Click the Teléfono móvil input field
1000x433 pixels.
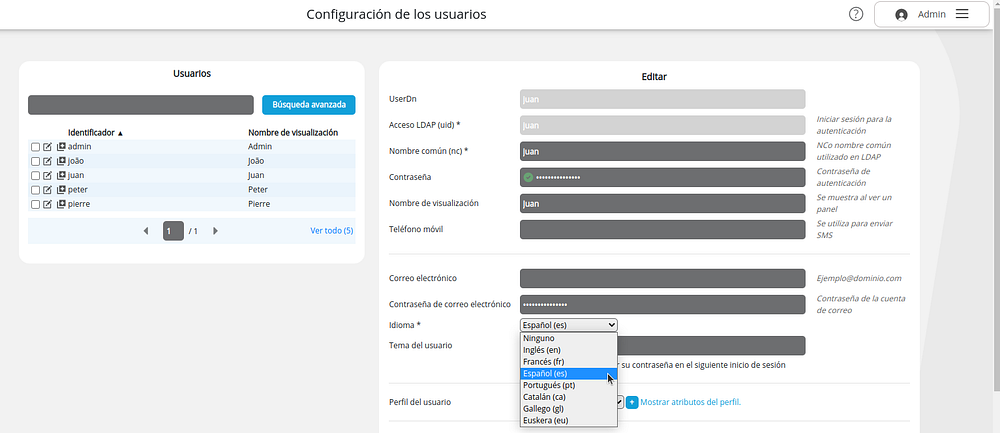663,230
